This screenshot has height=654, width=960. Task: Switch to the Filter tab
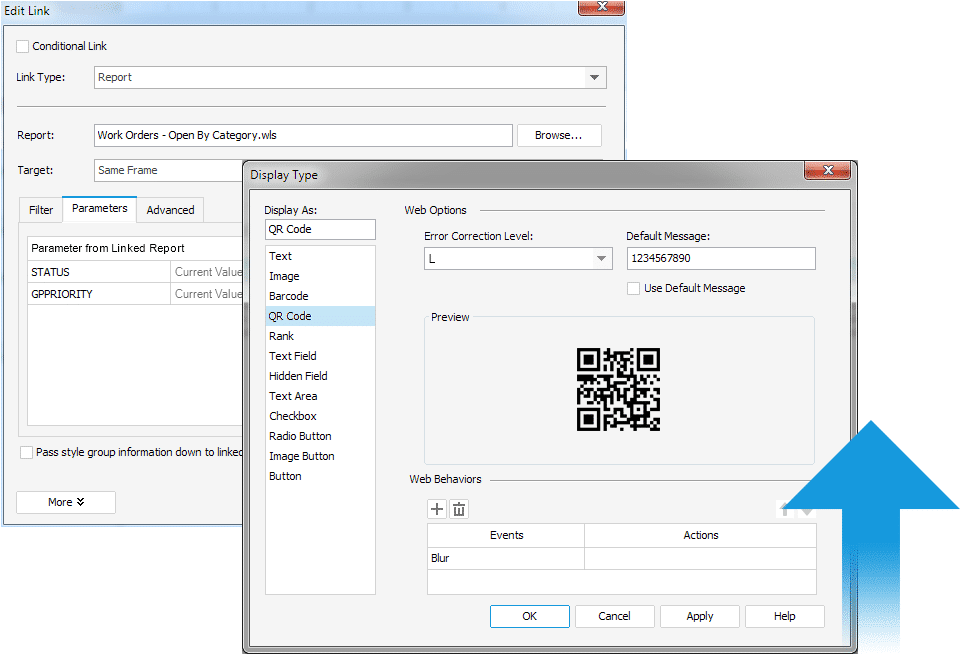click(x=41, y=210)
